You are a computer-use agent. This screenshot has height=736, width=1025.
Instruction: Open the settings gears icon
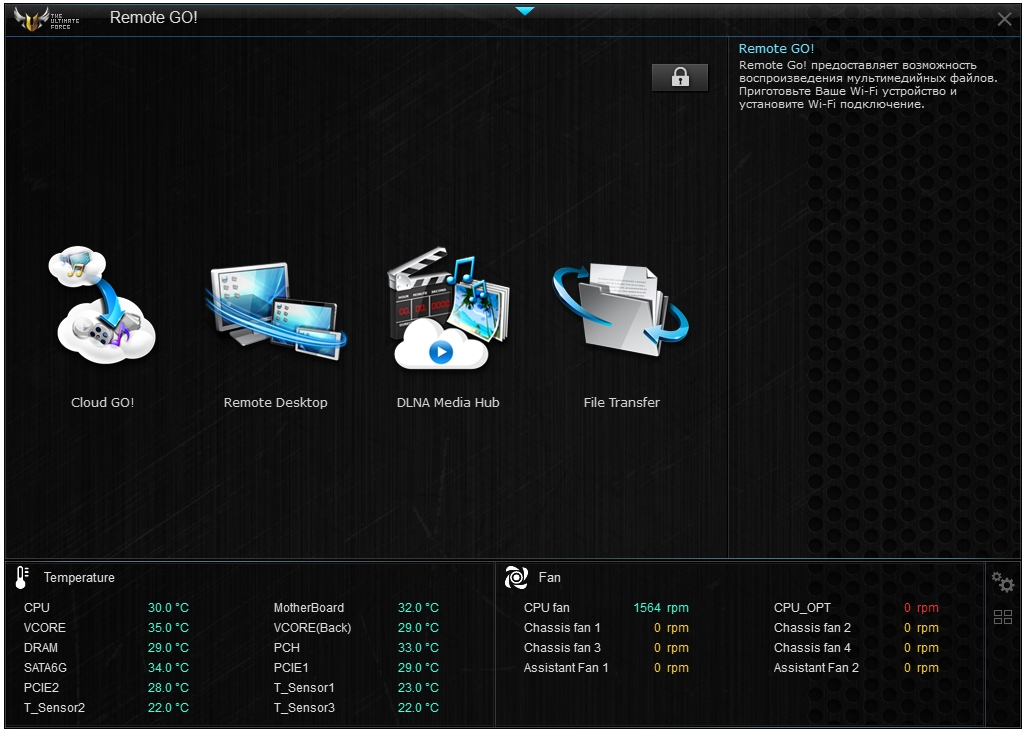[x=1002, y=581]
